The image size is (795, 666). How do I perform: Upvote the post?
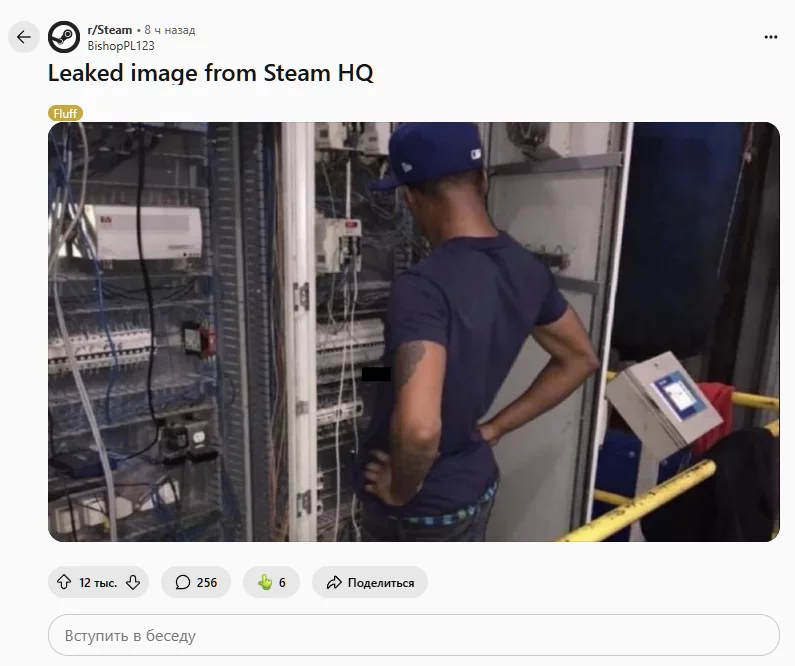pyautogui.click(x=64, y=582)
